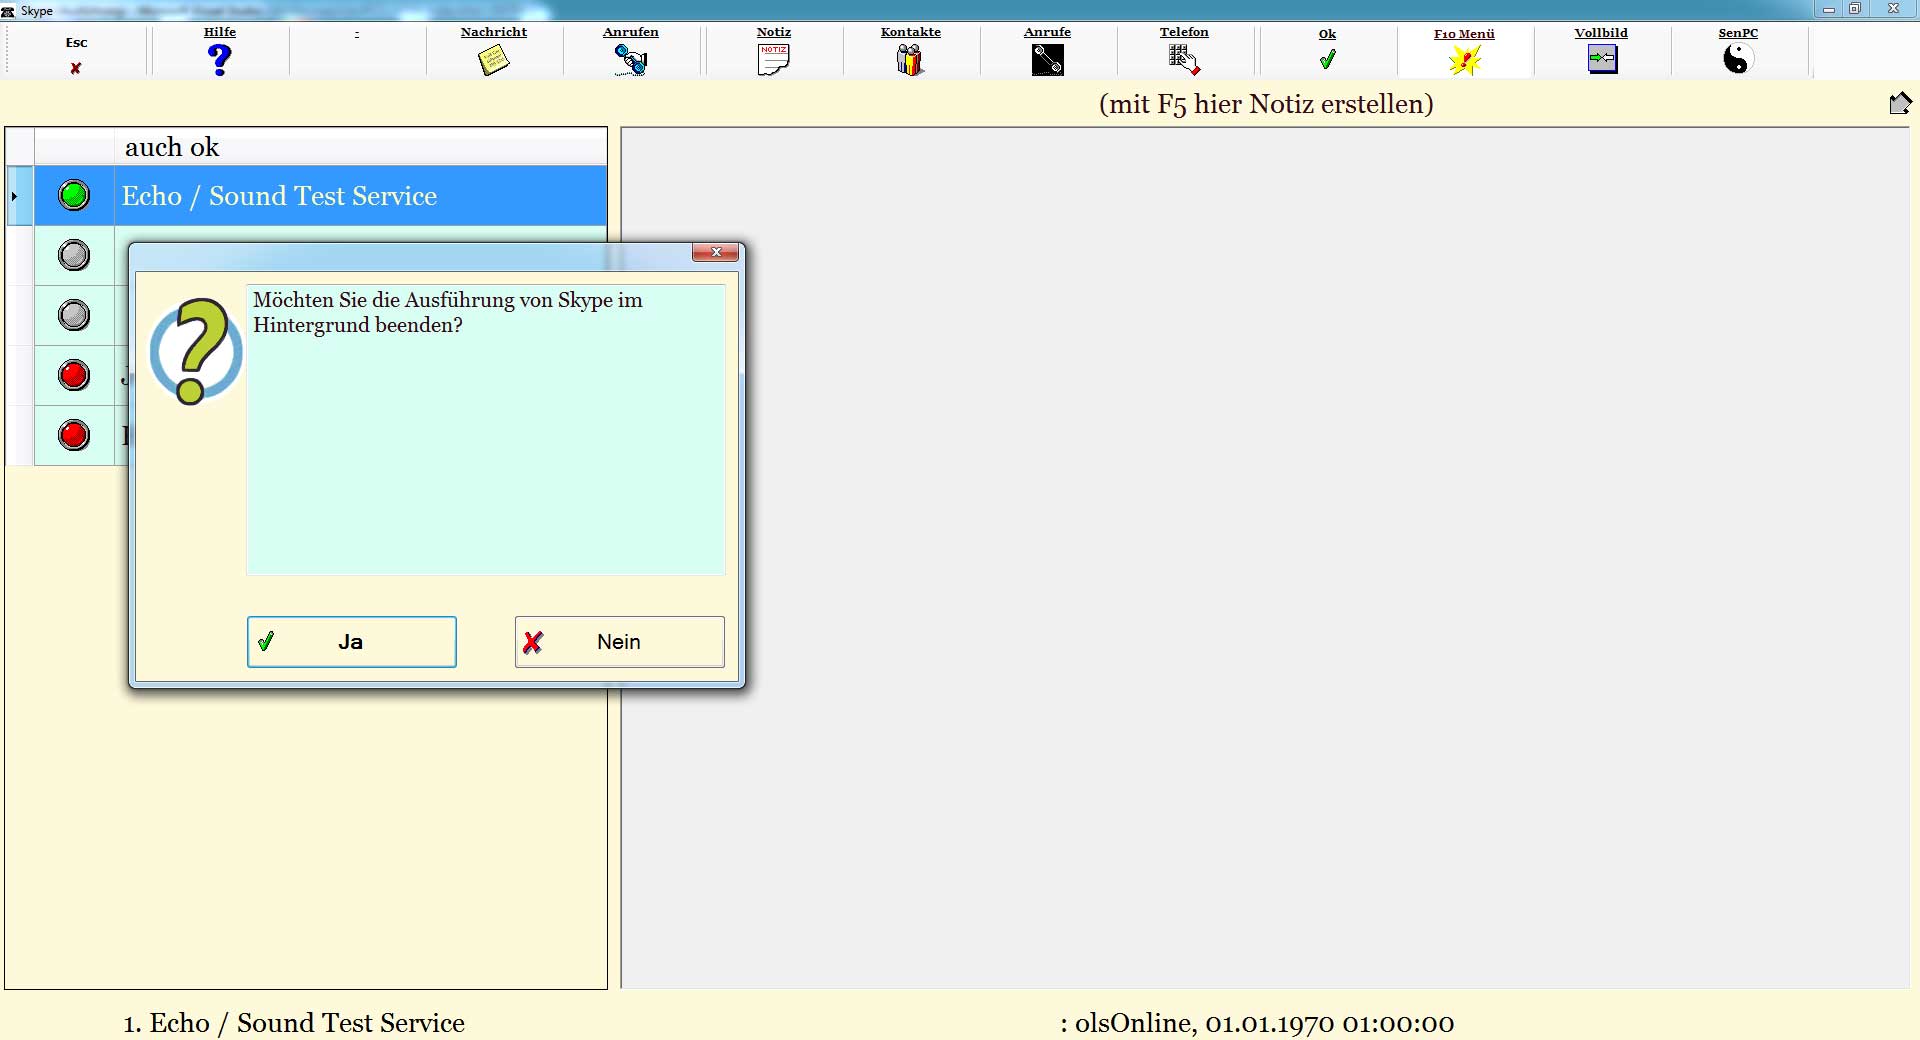Open the Kontakte icon
The height and width of the screenshot is (1040, 1920).
910,60
